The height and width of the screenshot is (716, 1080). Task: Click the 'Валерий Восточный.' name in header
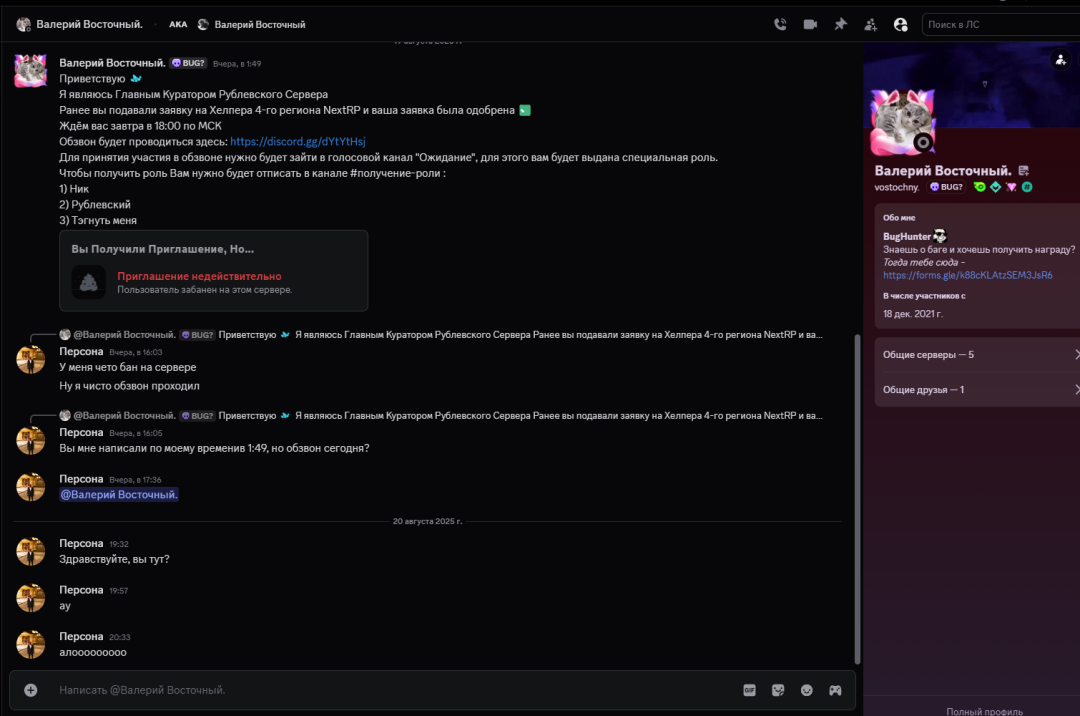[90, 24]
